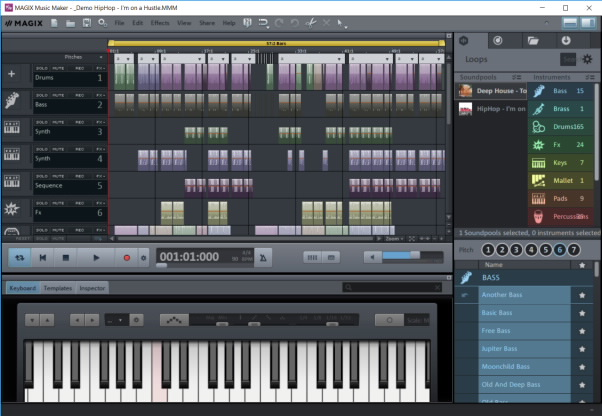
Task: Select the Basic Bass loop
Action: [524, 313]
